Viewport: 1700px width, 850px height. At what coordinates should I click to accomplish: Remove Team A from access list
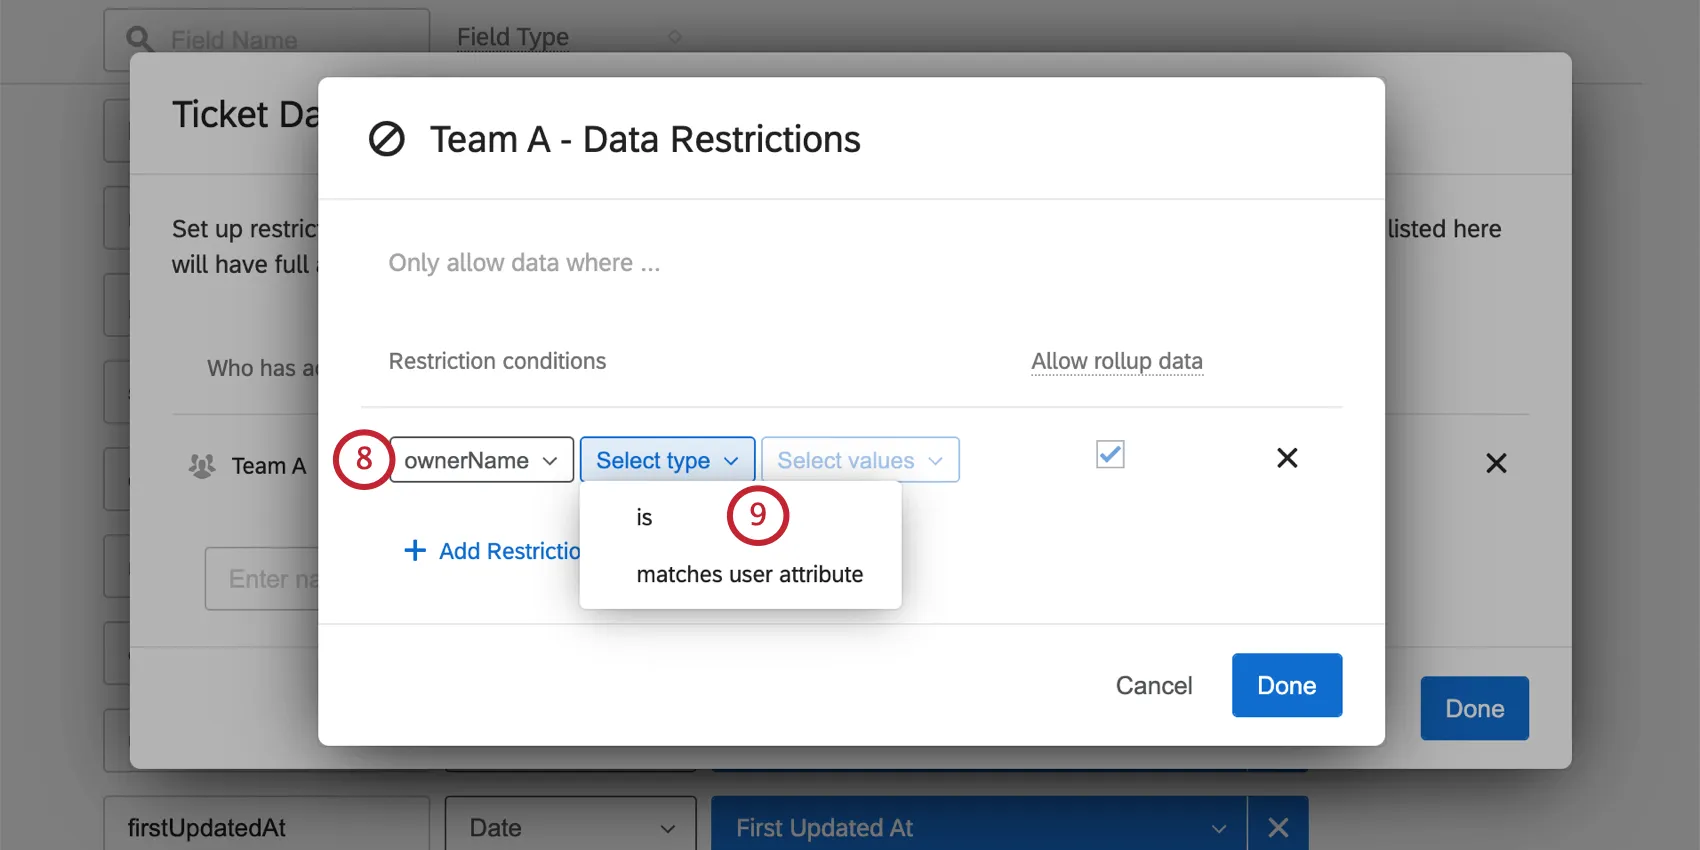click(1496, 463)
